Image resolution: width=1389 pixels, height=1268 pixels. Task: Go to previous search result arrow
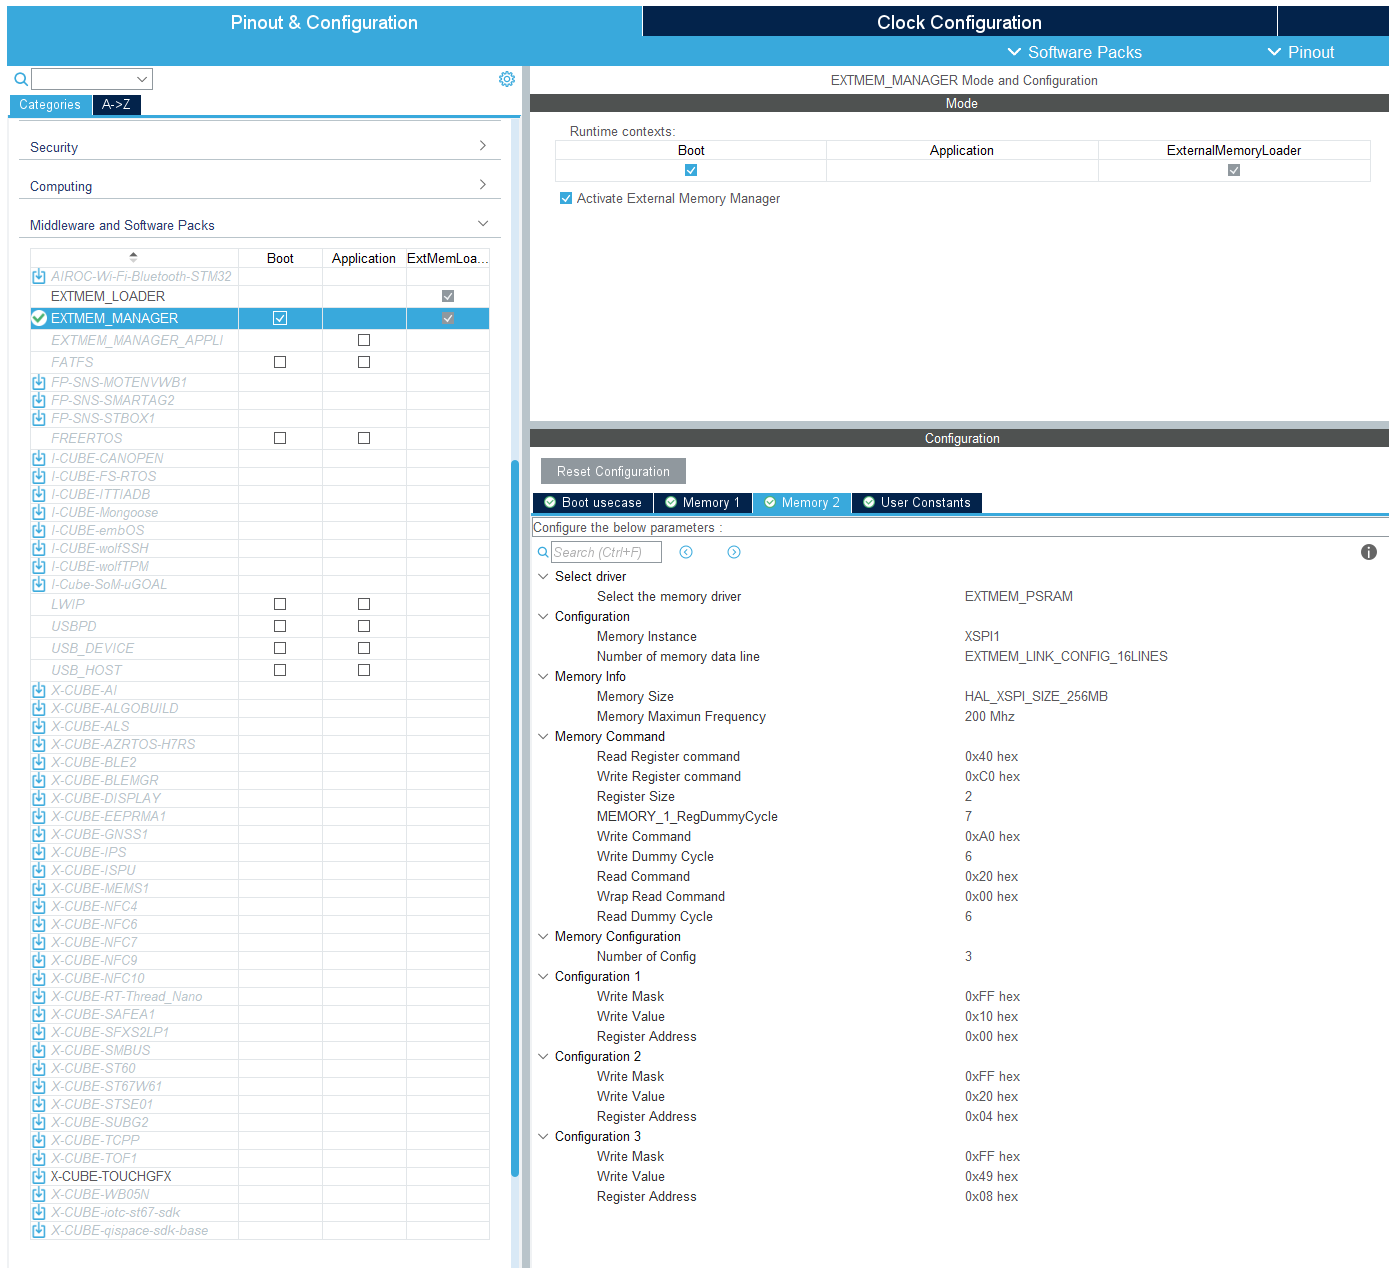coord(686,552)
